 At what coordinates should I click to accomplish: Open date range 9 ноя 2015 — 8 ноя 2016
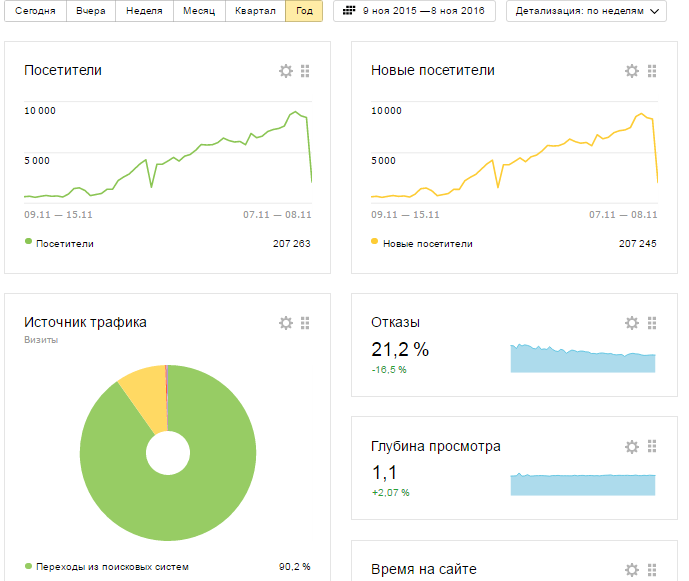click(x=420, y=11)
